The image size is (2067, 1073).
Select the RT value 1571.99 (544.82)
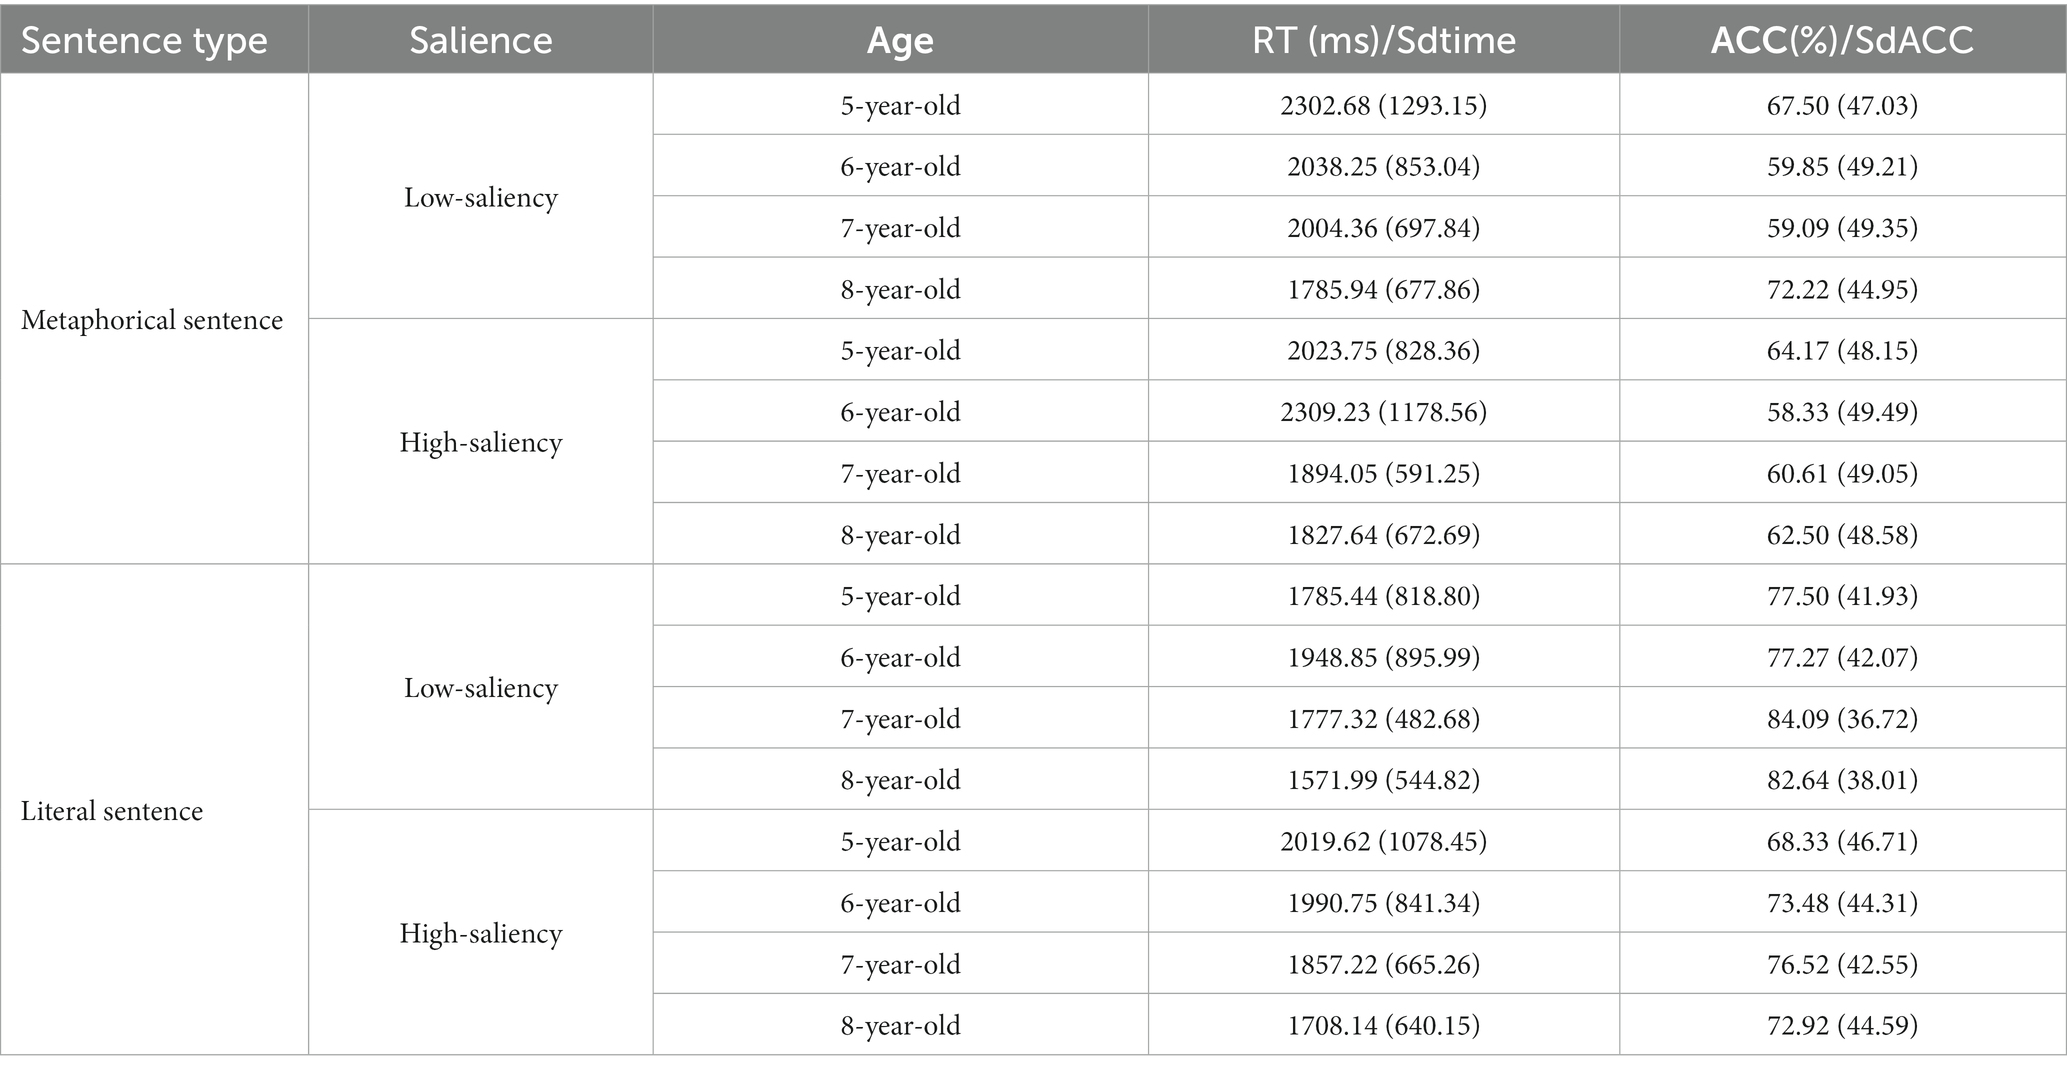(1383, 780)
